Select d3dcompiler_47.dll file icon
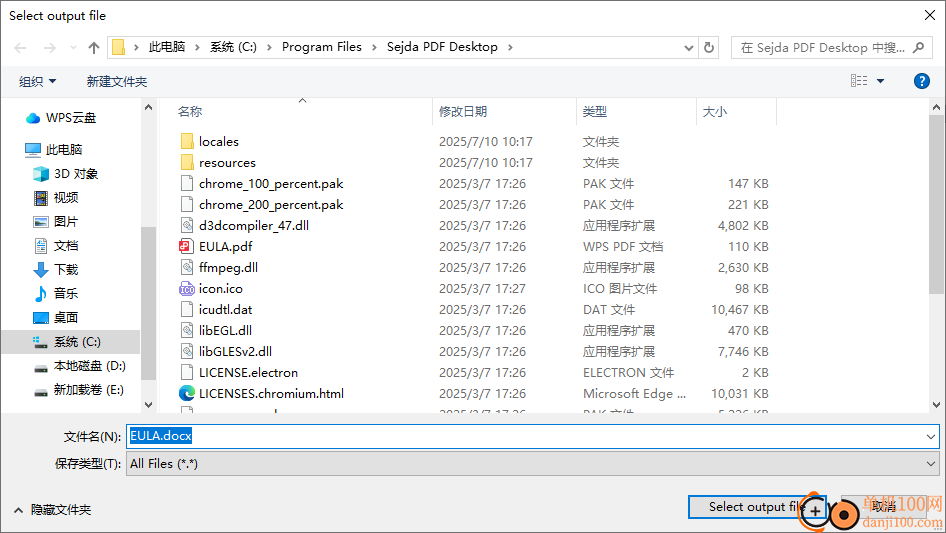 click(x=187, y=225)
